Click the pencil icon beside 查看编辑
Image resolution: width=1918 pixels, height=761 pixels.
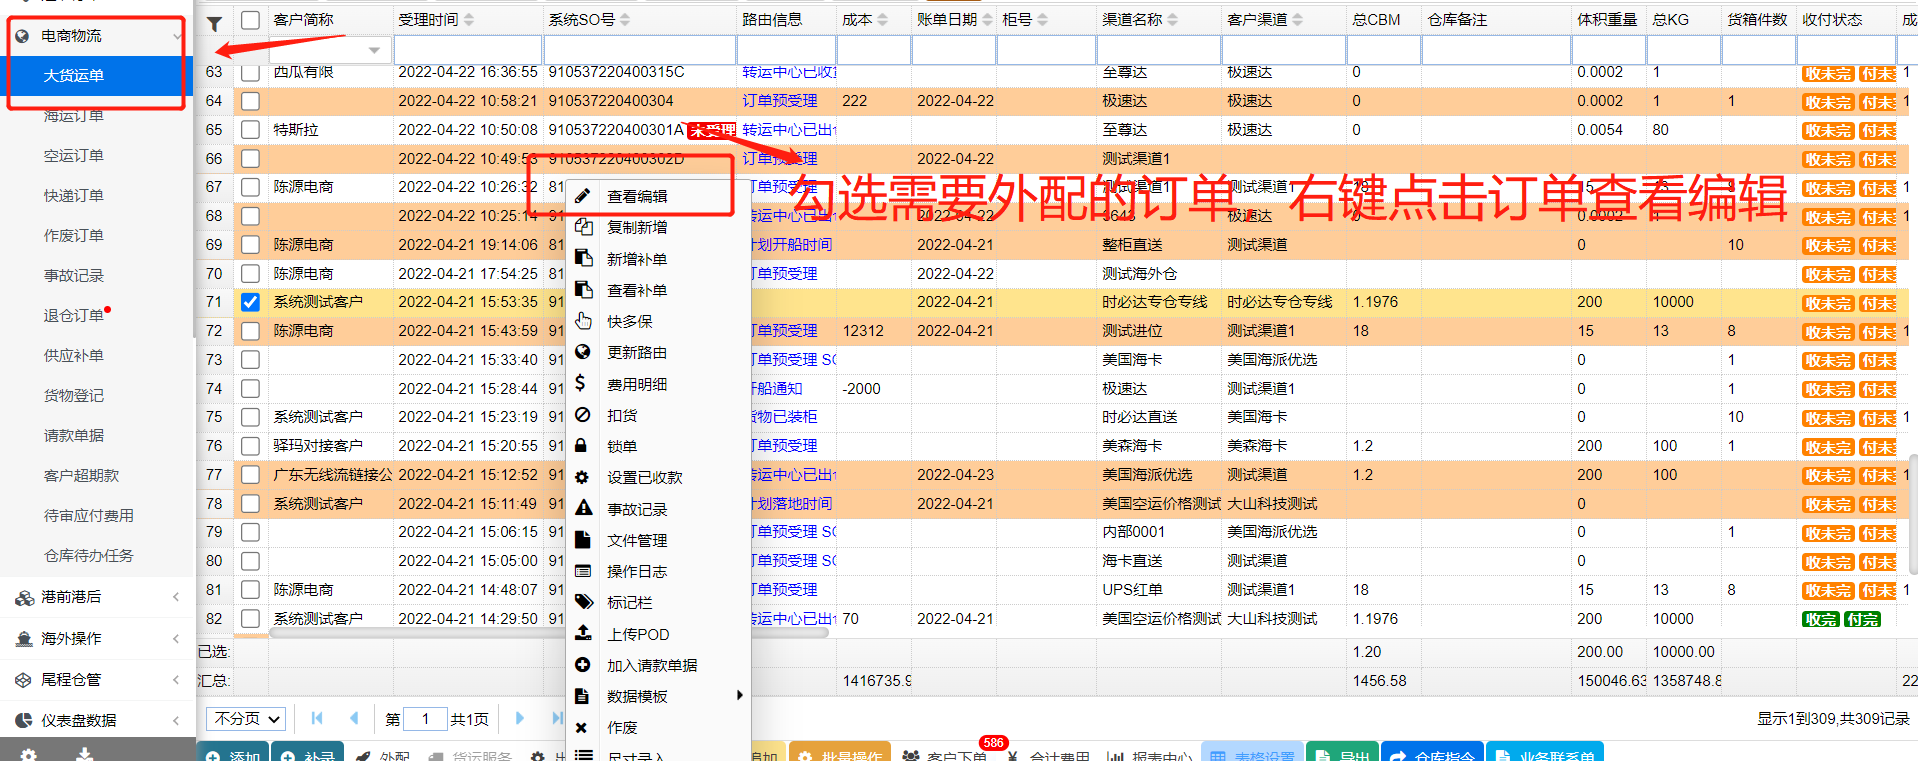(583, 196)
